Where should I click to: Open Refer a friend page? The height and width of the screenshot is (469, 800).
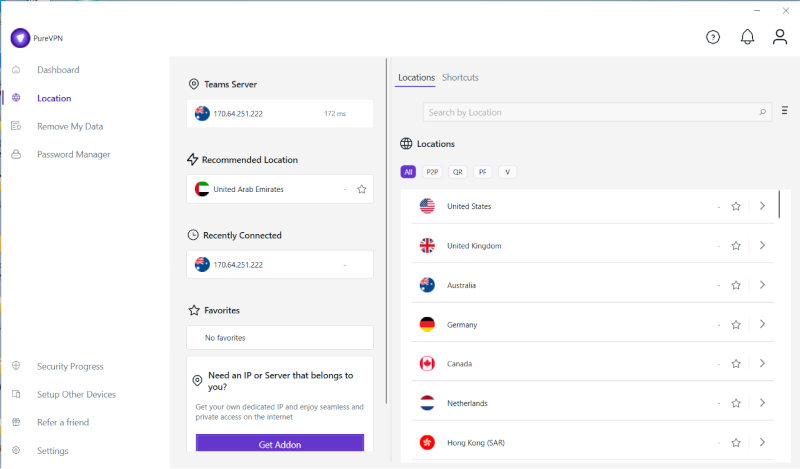point(63,423)
